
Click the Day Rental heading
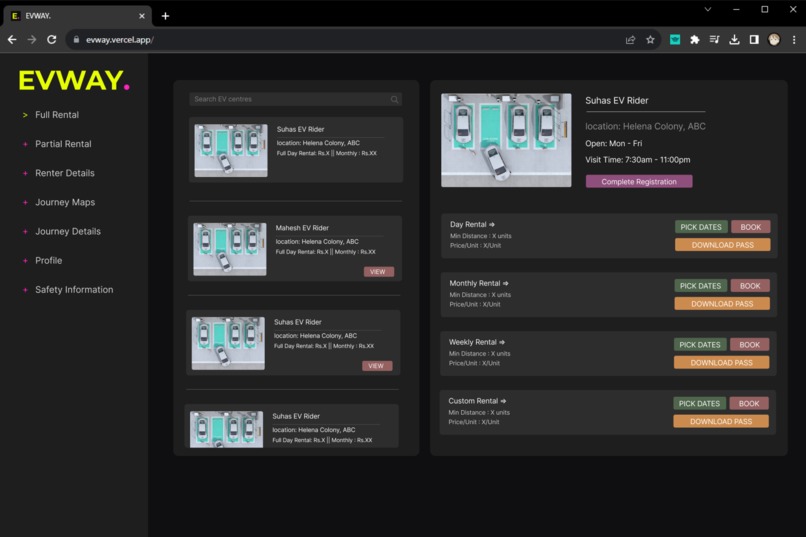[x=472, y=225]
